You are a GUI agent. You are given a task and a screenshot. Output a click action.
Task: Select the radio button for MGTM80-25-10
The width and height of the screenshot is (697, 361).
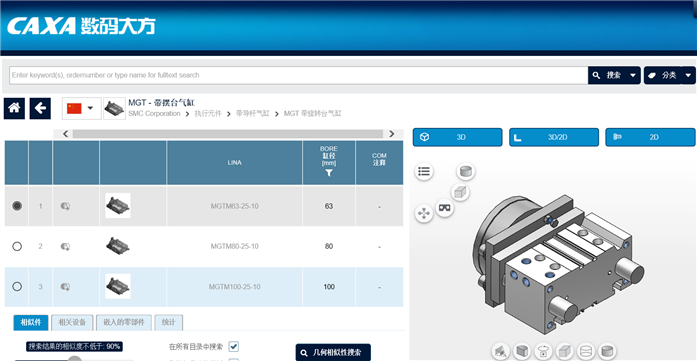pos(17,246)
